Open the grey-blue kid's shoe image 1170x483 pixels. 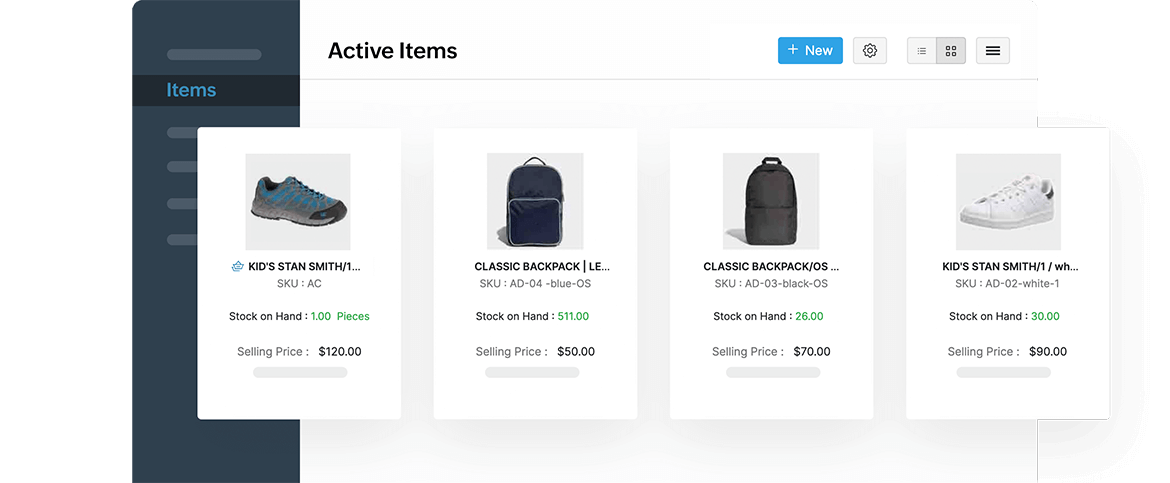coord(298,201)
